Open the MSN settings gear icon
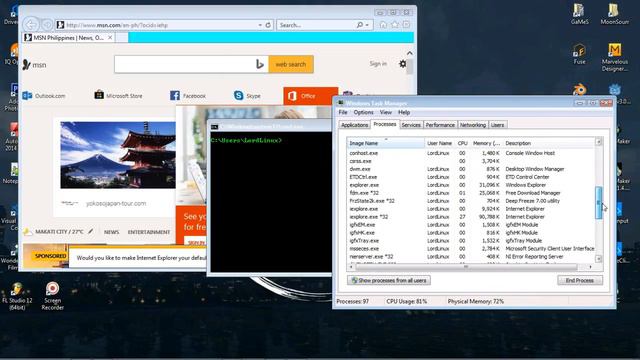The height and width of the screenshot is (360, 640). click(403, 64)
